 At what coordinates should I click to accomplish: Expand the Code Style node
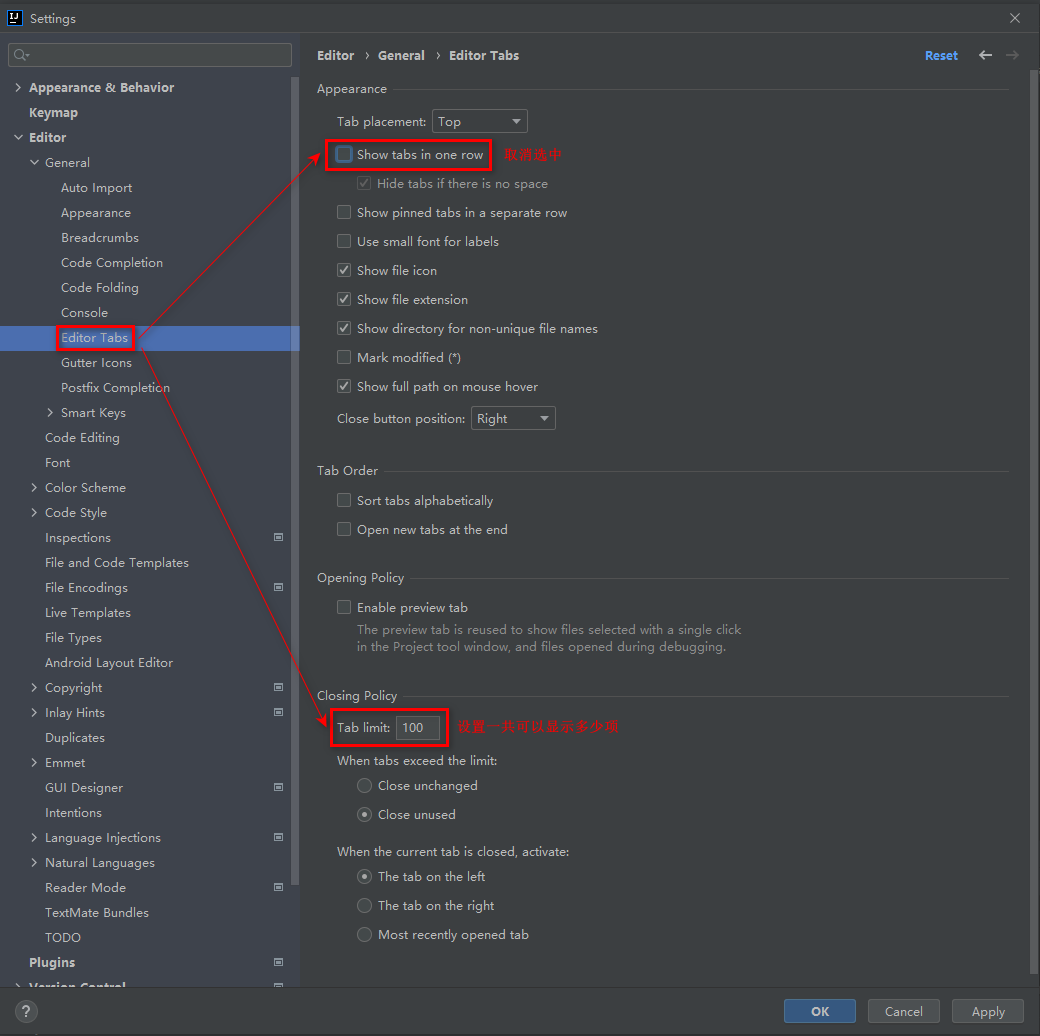coord(34,513)
